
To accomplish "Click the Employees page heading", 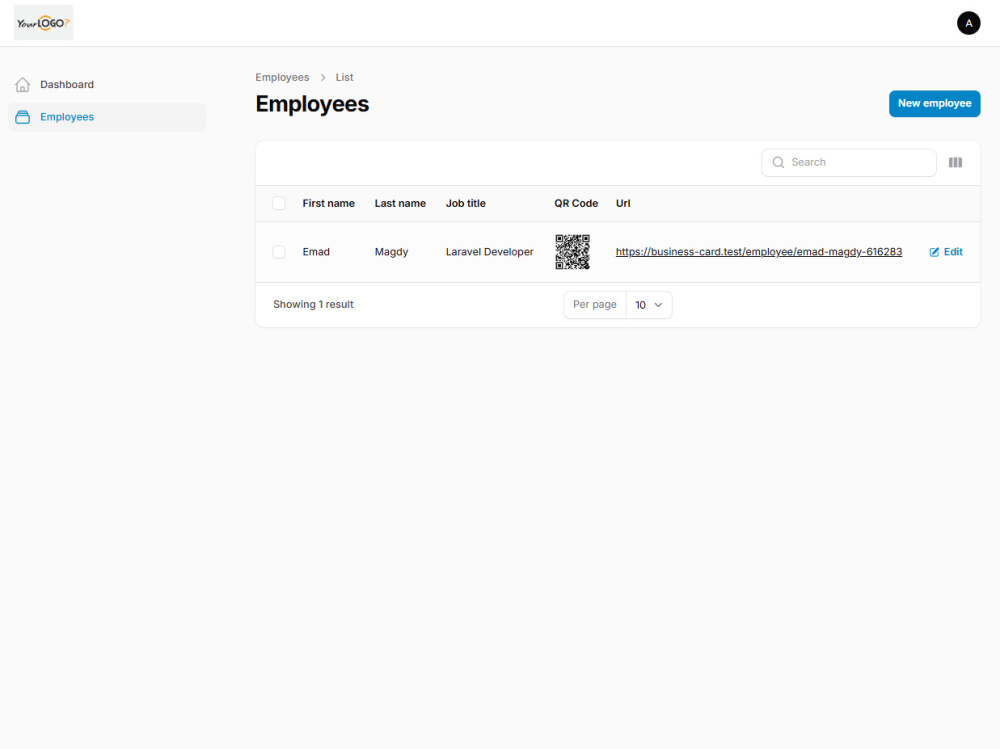I will click(x=312, y=104).
